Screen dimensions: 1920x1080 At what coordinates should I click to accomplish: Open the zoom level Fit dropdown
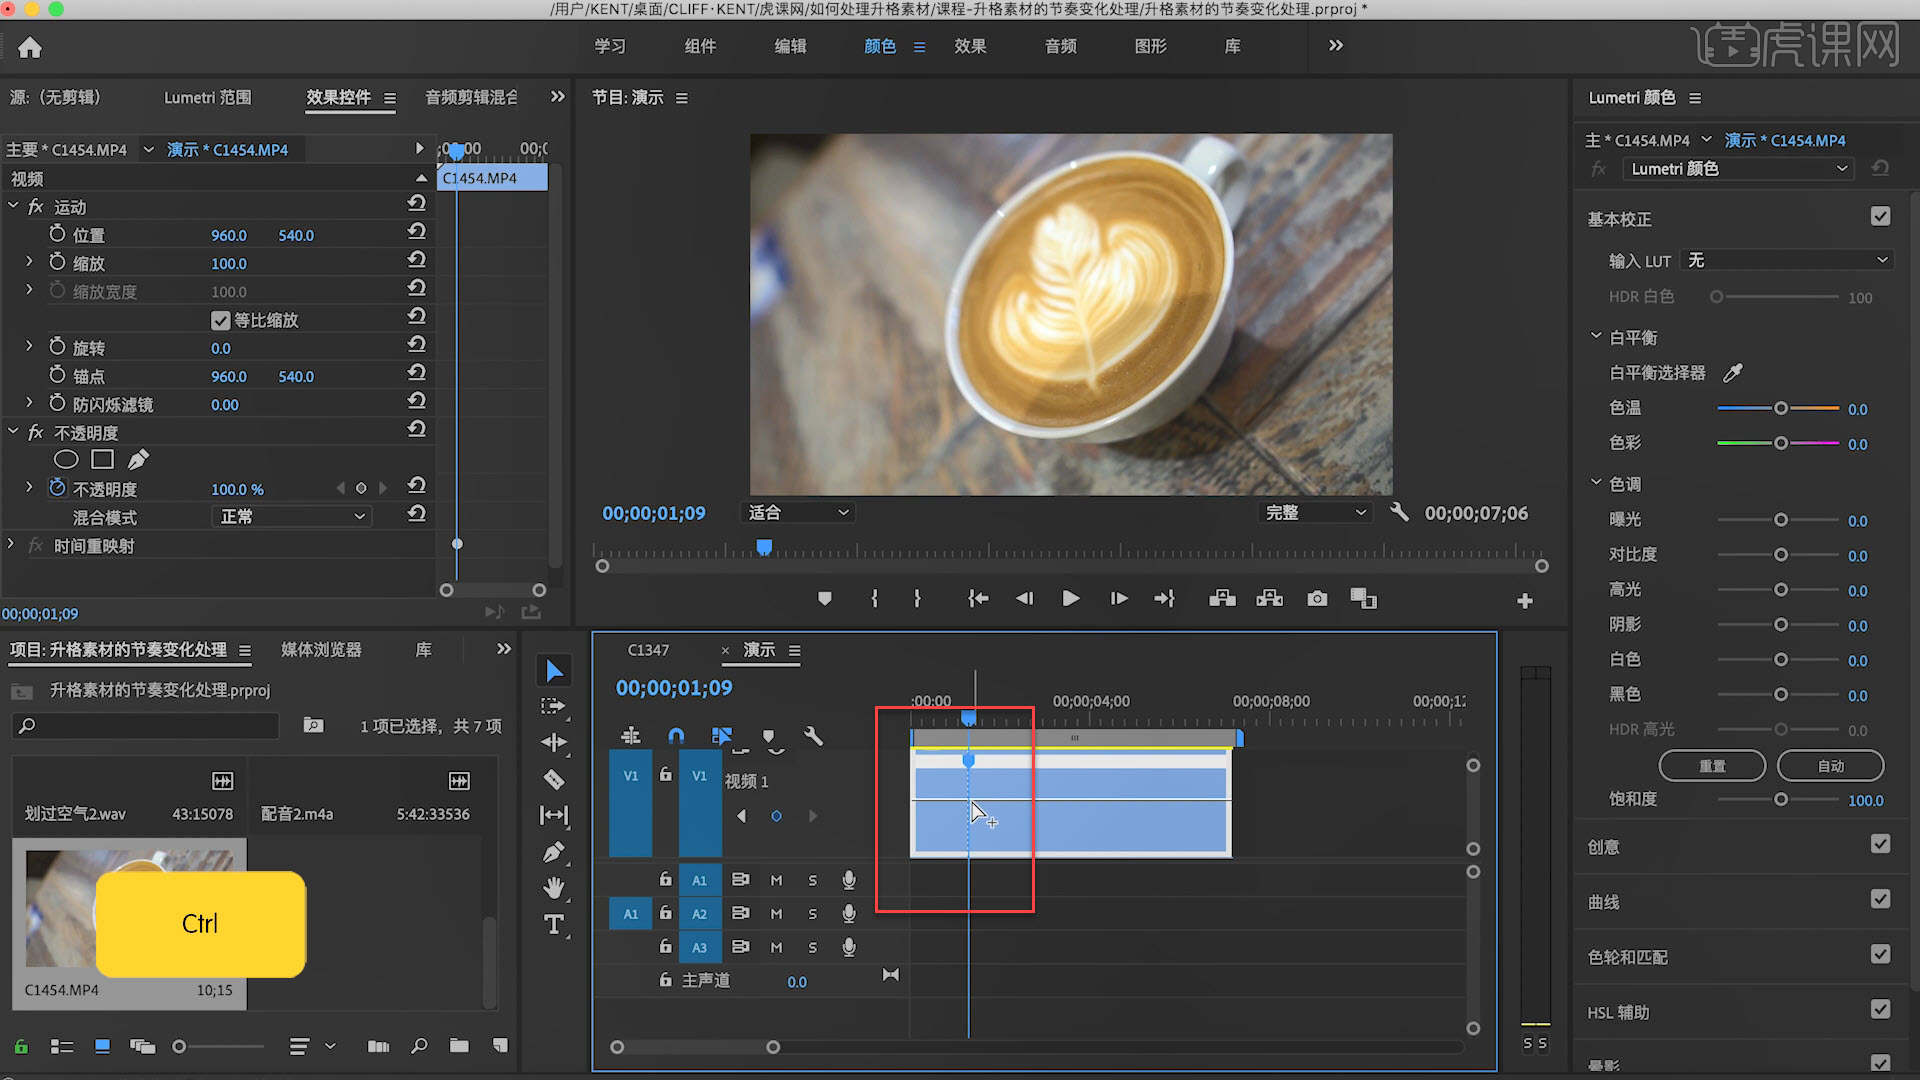click(797, 512)
